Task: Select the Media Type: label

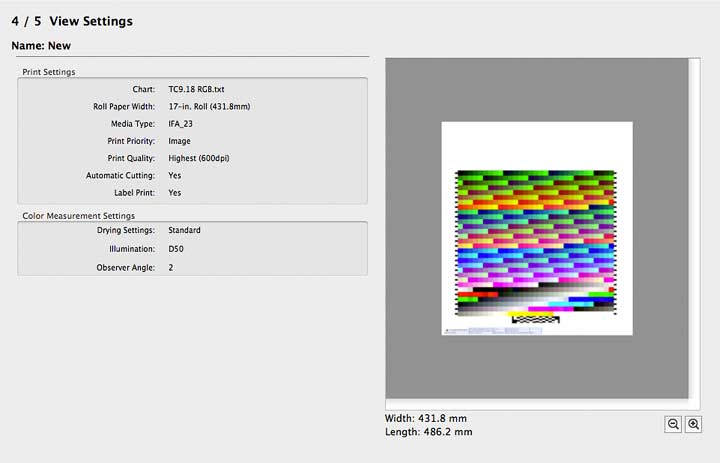Action: (133, 124)
